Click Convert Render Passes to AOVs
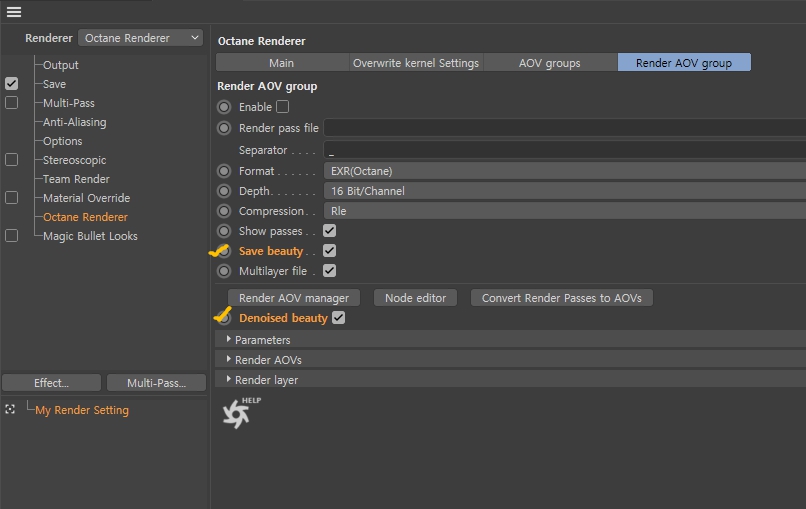The height and width of the screenshot is (509, 806). click(562, 298)
